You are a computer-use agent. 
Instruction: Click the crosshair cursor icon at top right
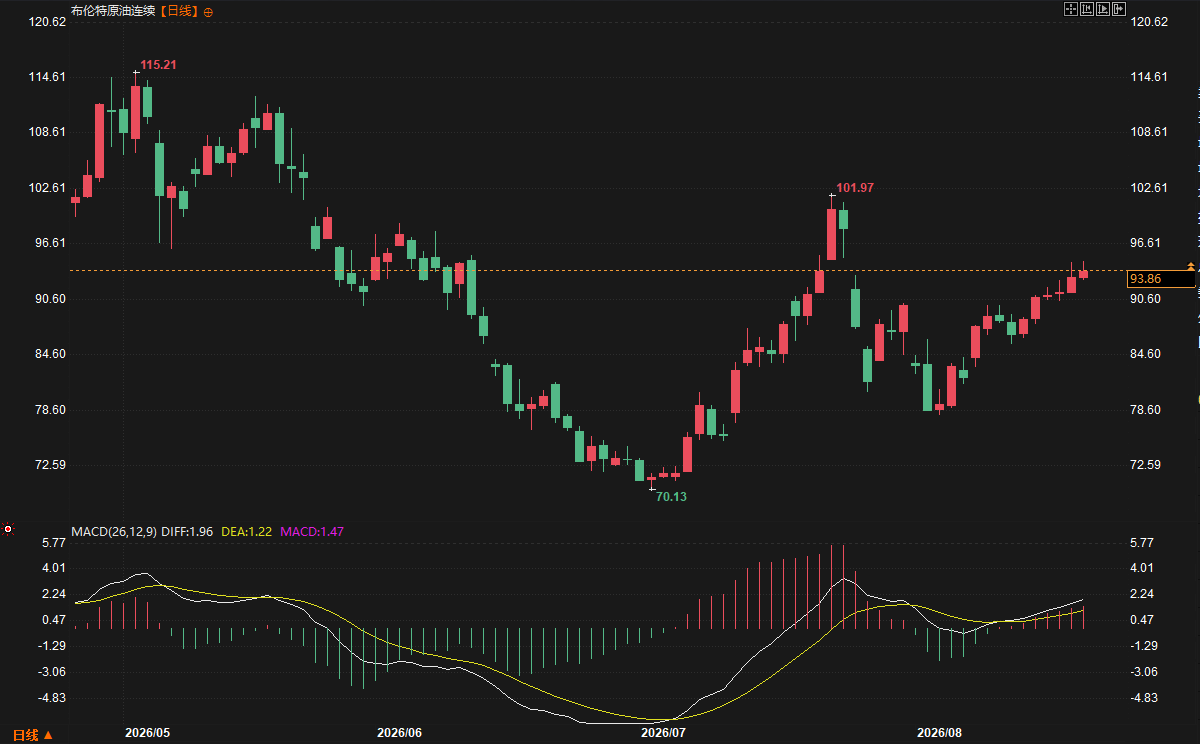coord(1070,9)
